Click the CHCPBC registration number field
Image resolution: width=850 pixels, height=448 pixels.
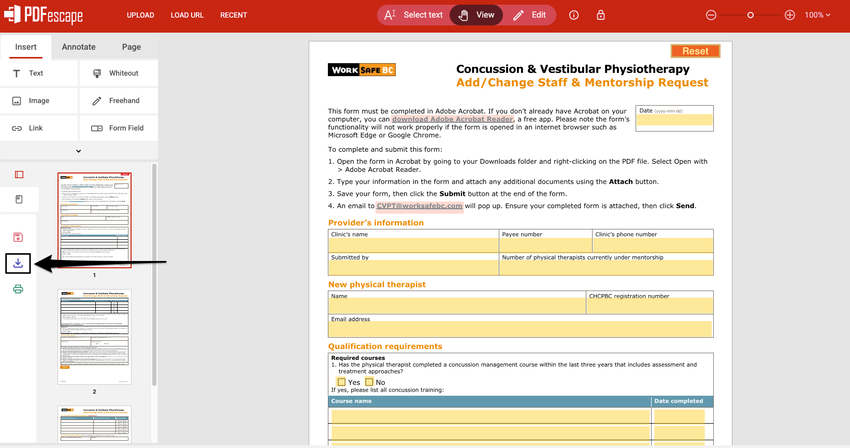pyautogui.click(x=649, y=306)
